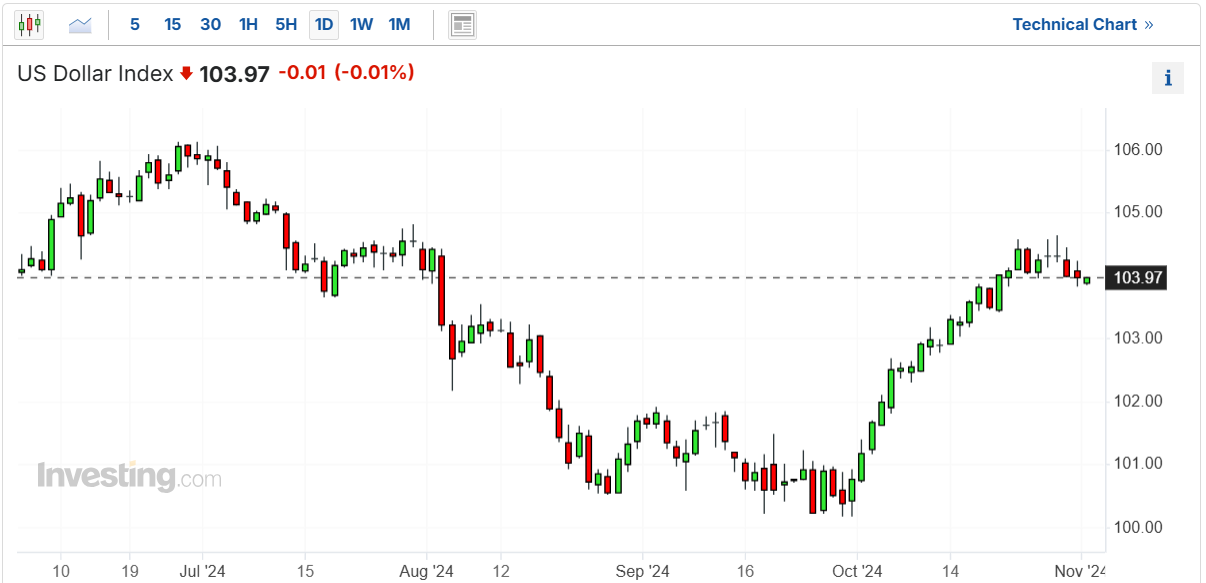Switch chart to 5H timeframe
Viewport: 1206px width, 583px height.
point(286,25)
